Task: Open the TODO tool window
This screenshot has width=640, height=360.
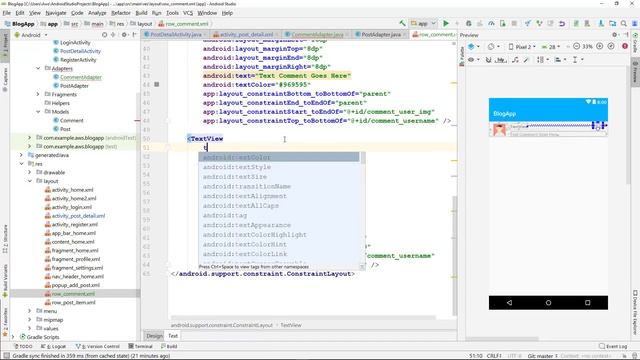Action: [x=23, y=346]
